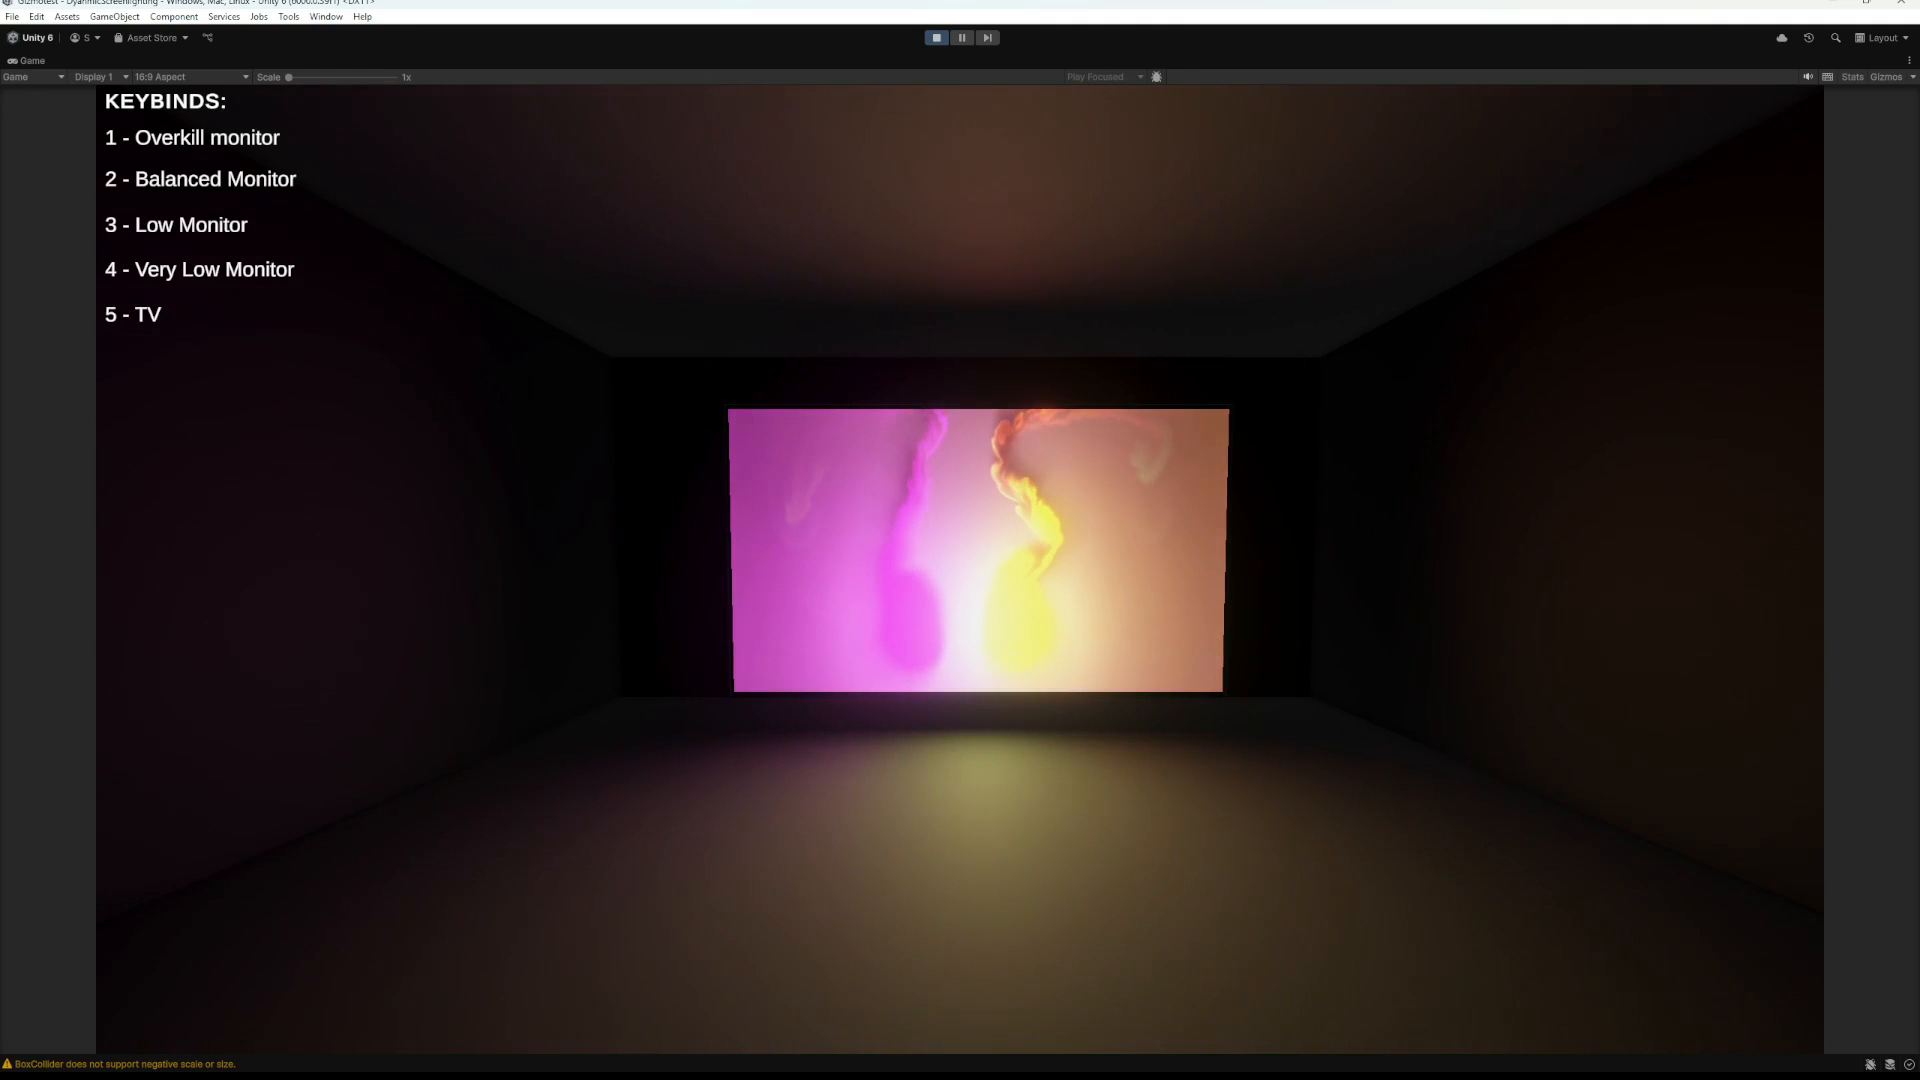The width and height of the screenshot is (1920, 1080).
Task: Expand the Gizmos dropdown arrow
Action: coord(1913,77)
